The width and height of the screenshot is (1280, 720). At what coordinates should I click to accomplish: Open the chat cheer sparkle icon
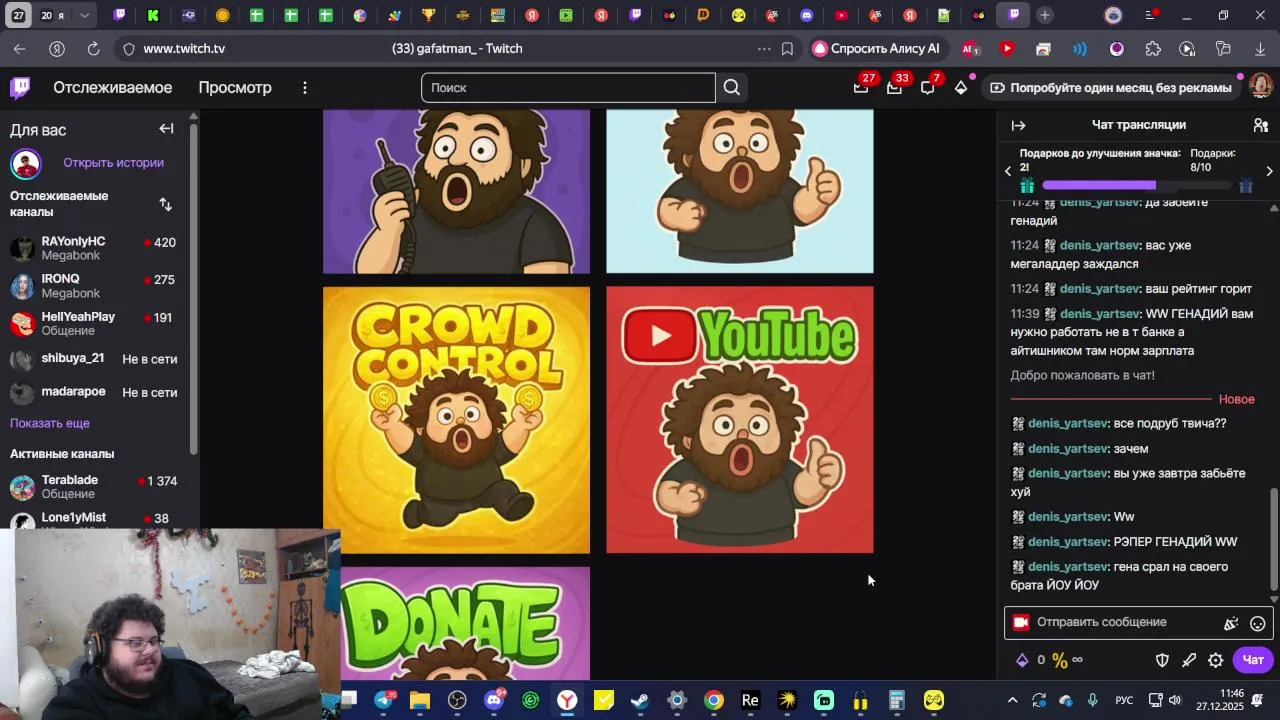coord(1231,623)
